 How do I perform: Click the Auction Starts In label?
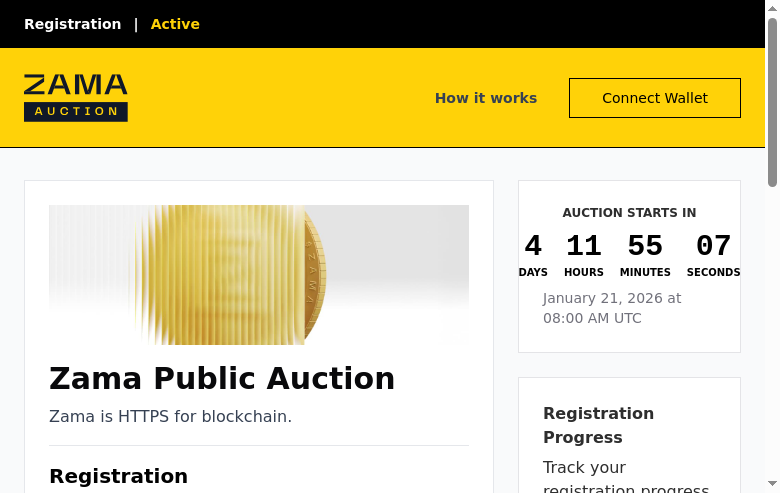tap(629, 213)
